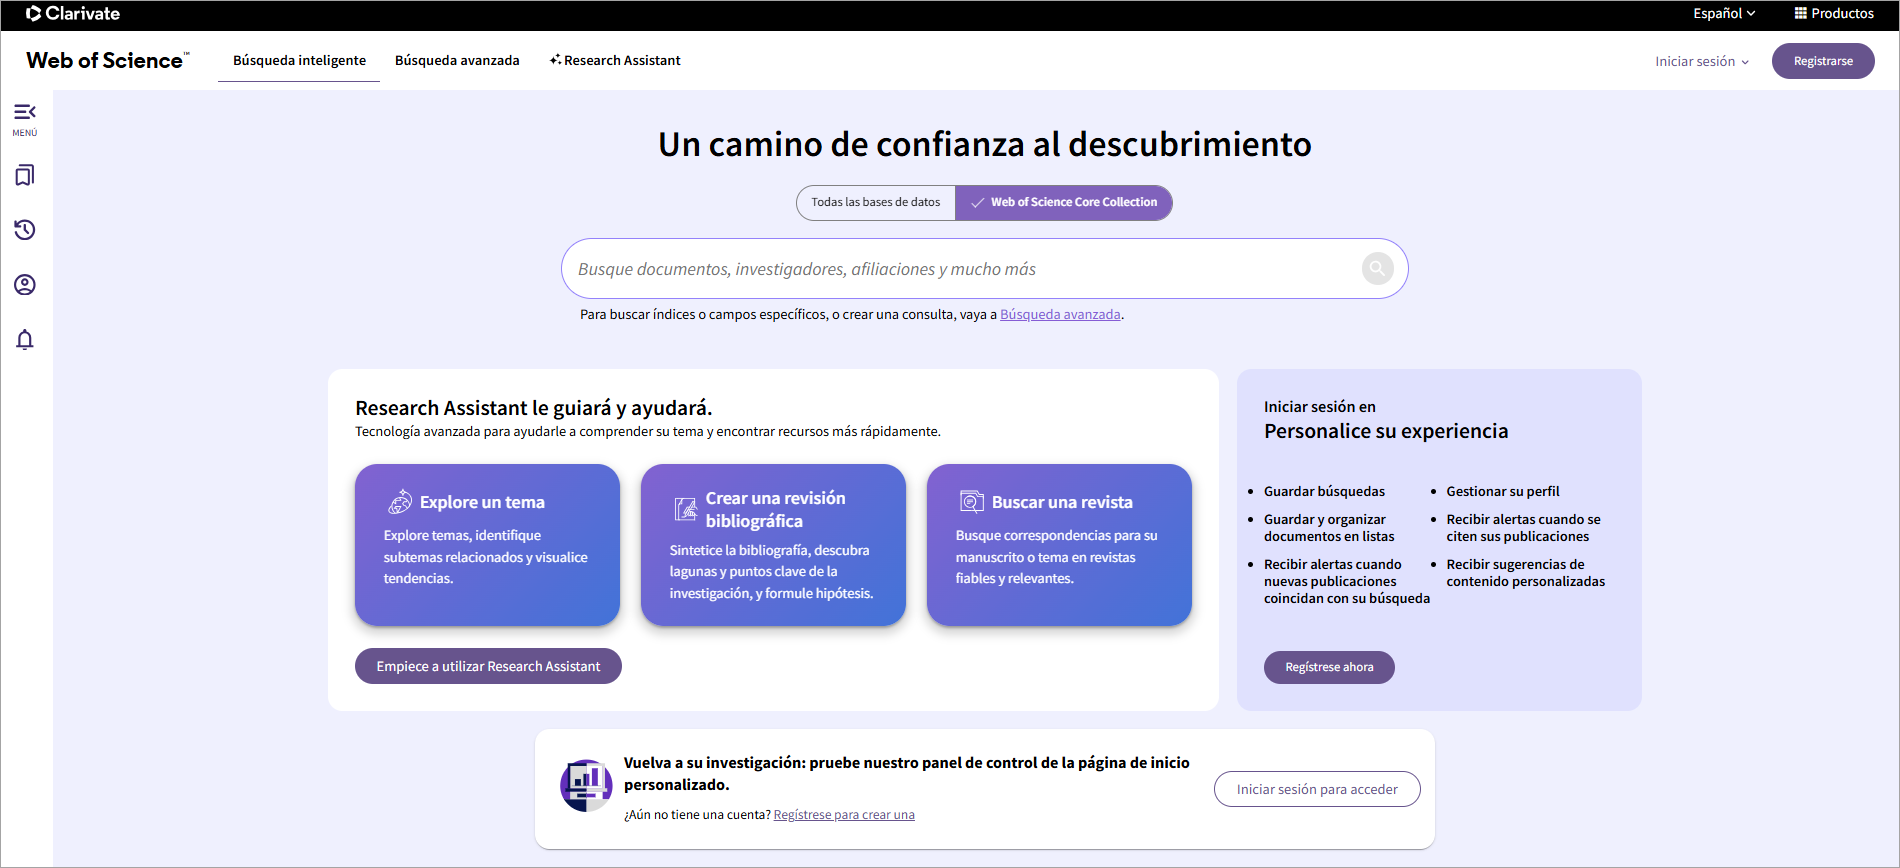Click the Clarivate logo
1900x868 pixels.
73,13
